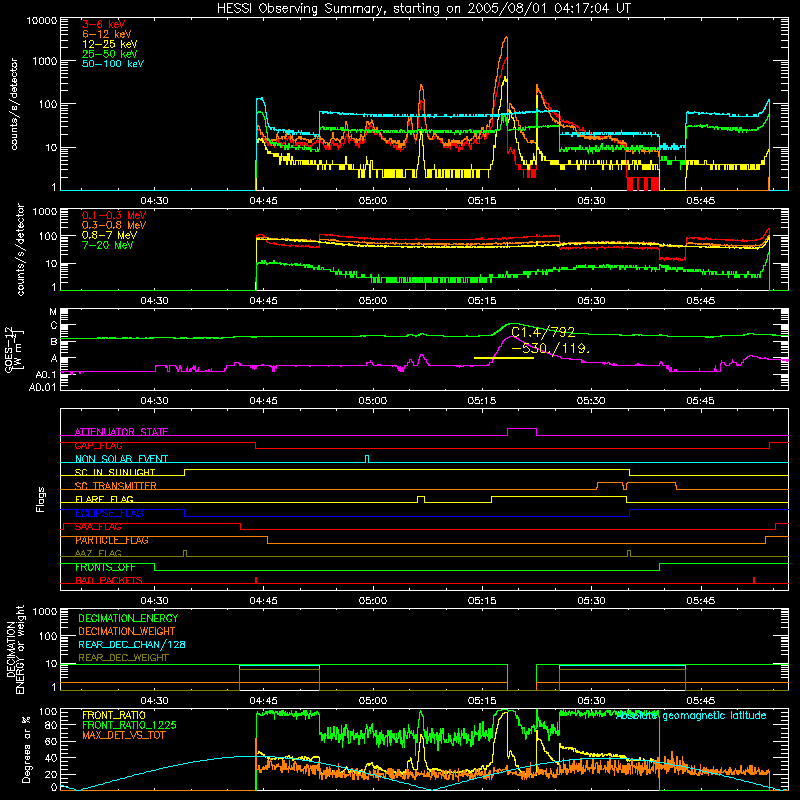Click the SC_IN_SUNLIGHT flag label
The width and height of the screenshot is (800, 800).
115,472
